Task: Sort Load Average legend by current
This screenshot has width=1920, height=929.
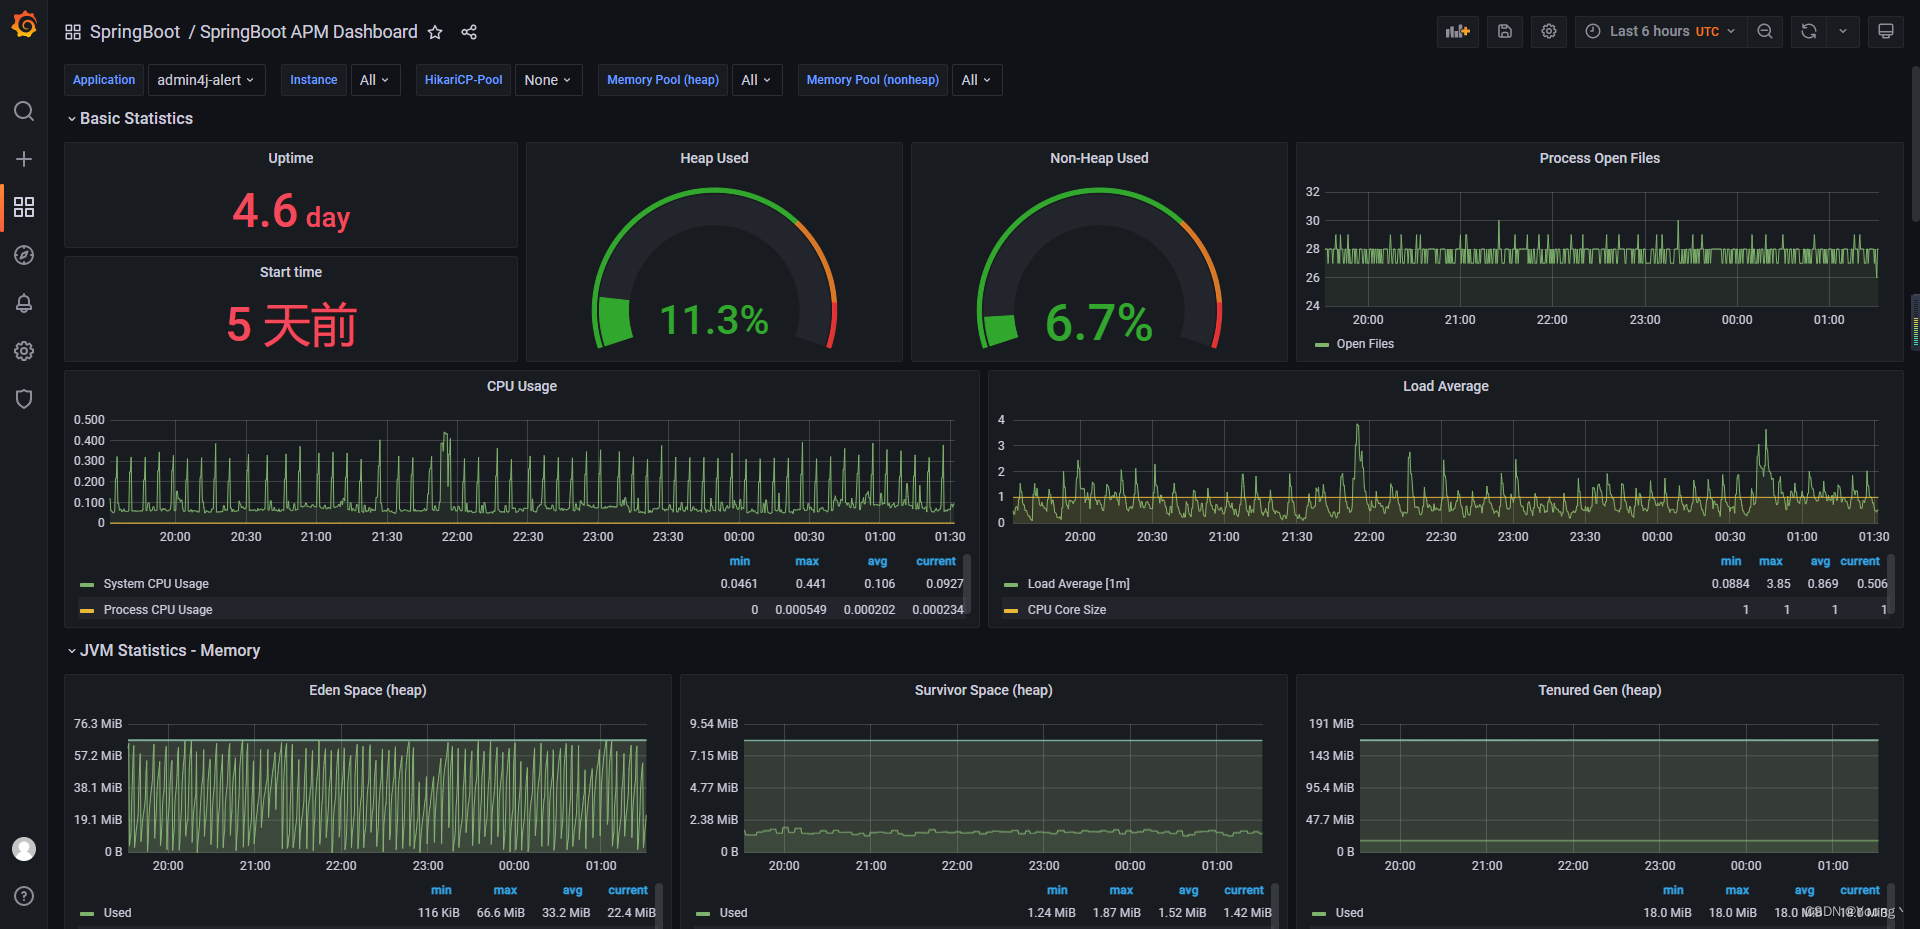Action: (x=1860, y=562)
